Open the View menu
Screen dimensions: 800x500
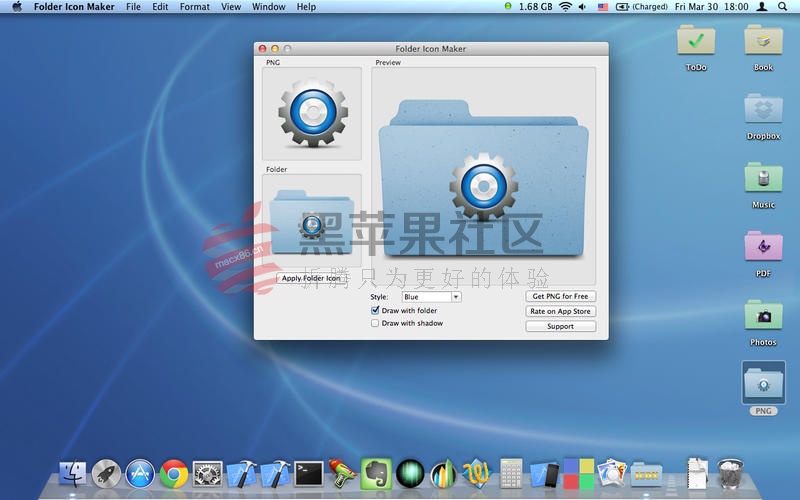pos(231,7)
